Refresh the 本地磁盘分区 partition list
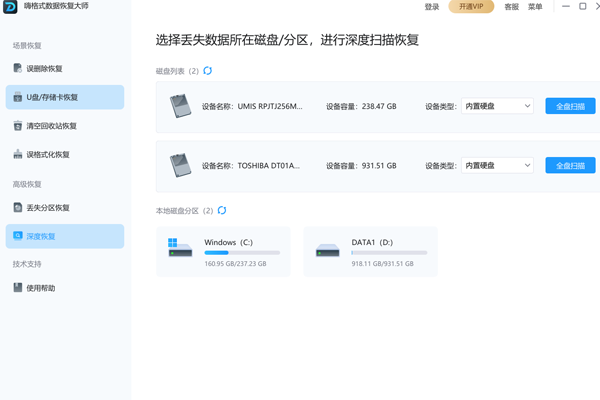The height and width of the screenshot is (400, 600). point(222,211)
